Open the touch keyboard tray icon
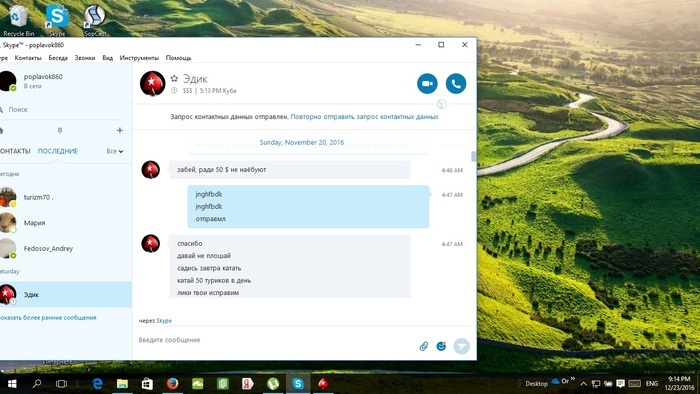 click(634, 383)
